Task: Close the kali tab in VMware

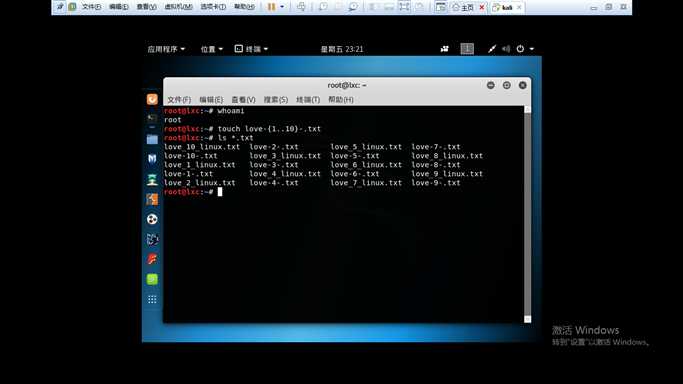Action: (519, 7)
